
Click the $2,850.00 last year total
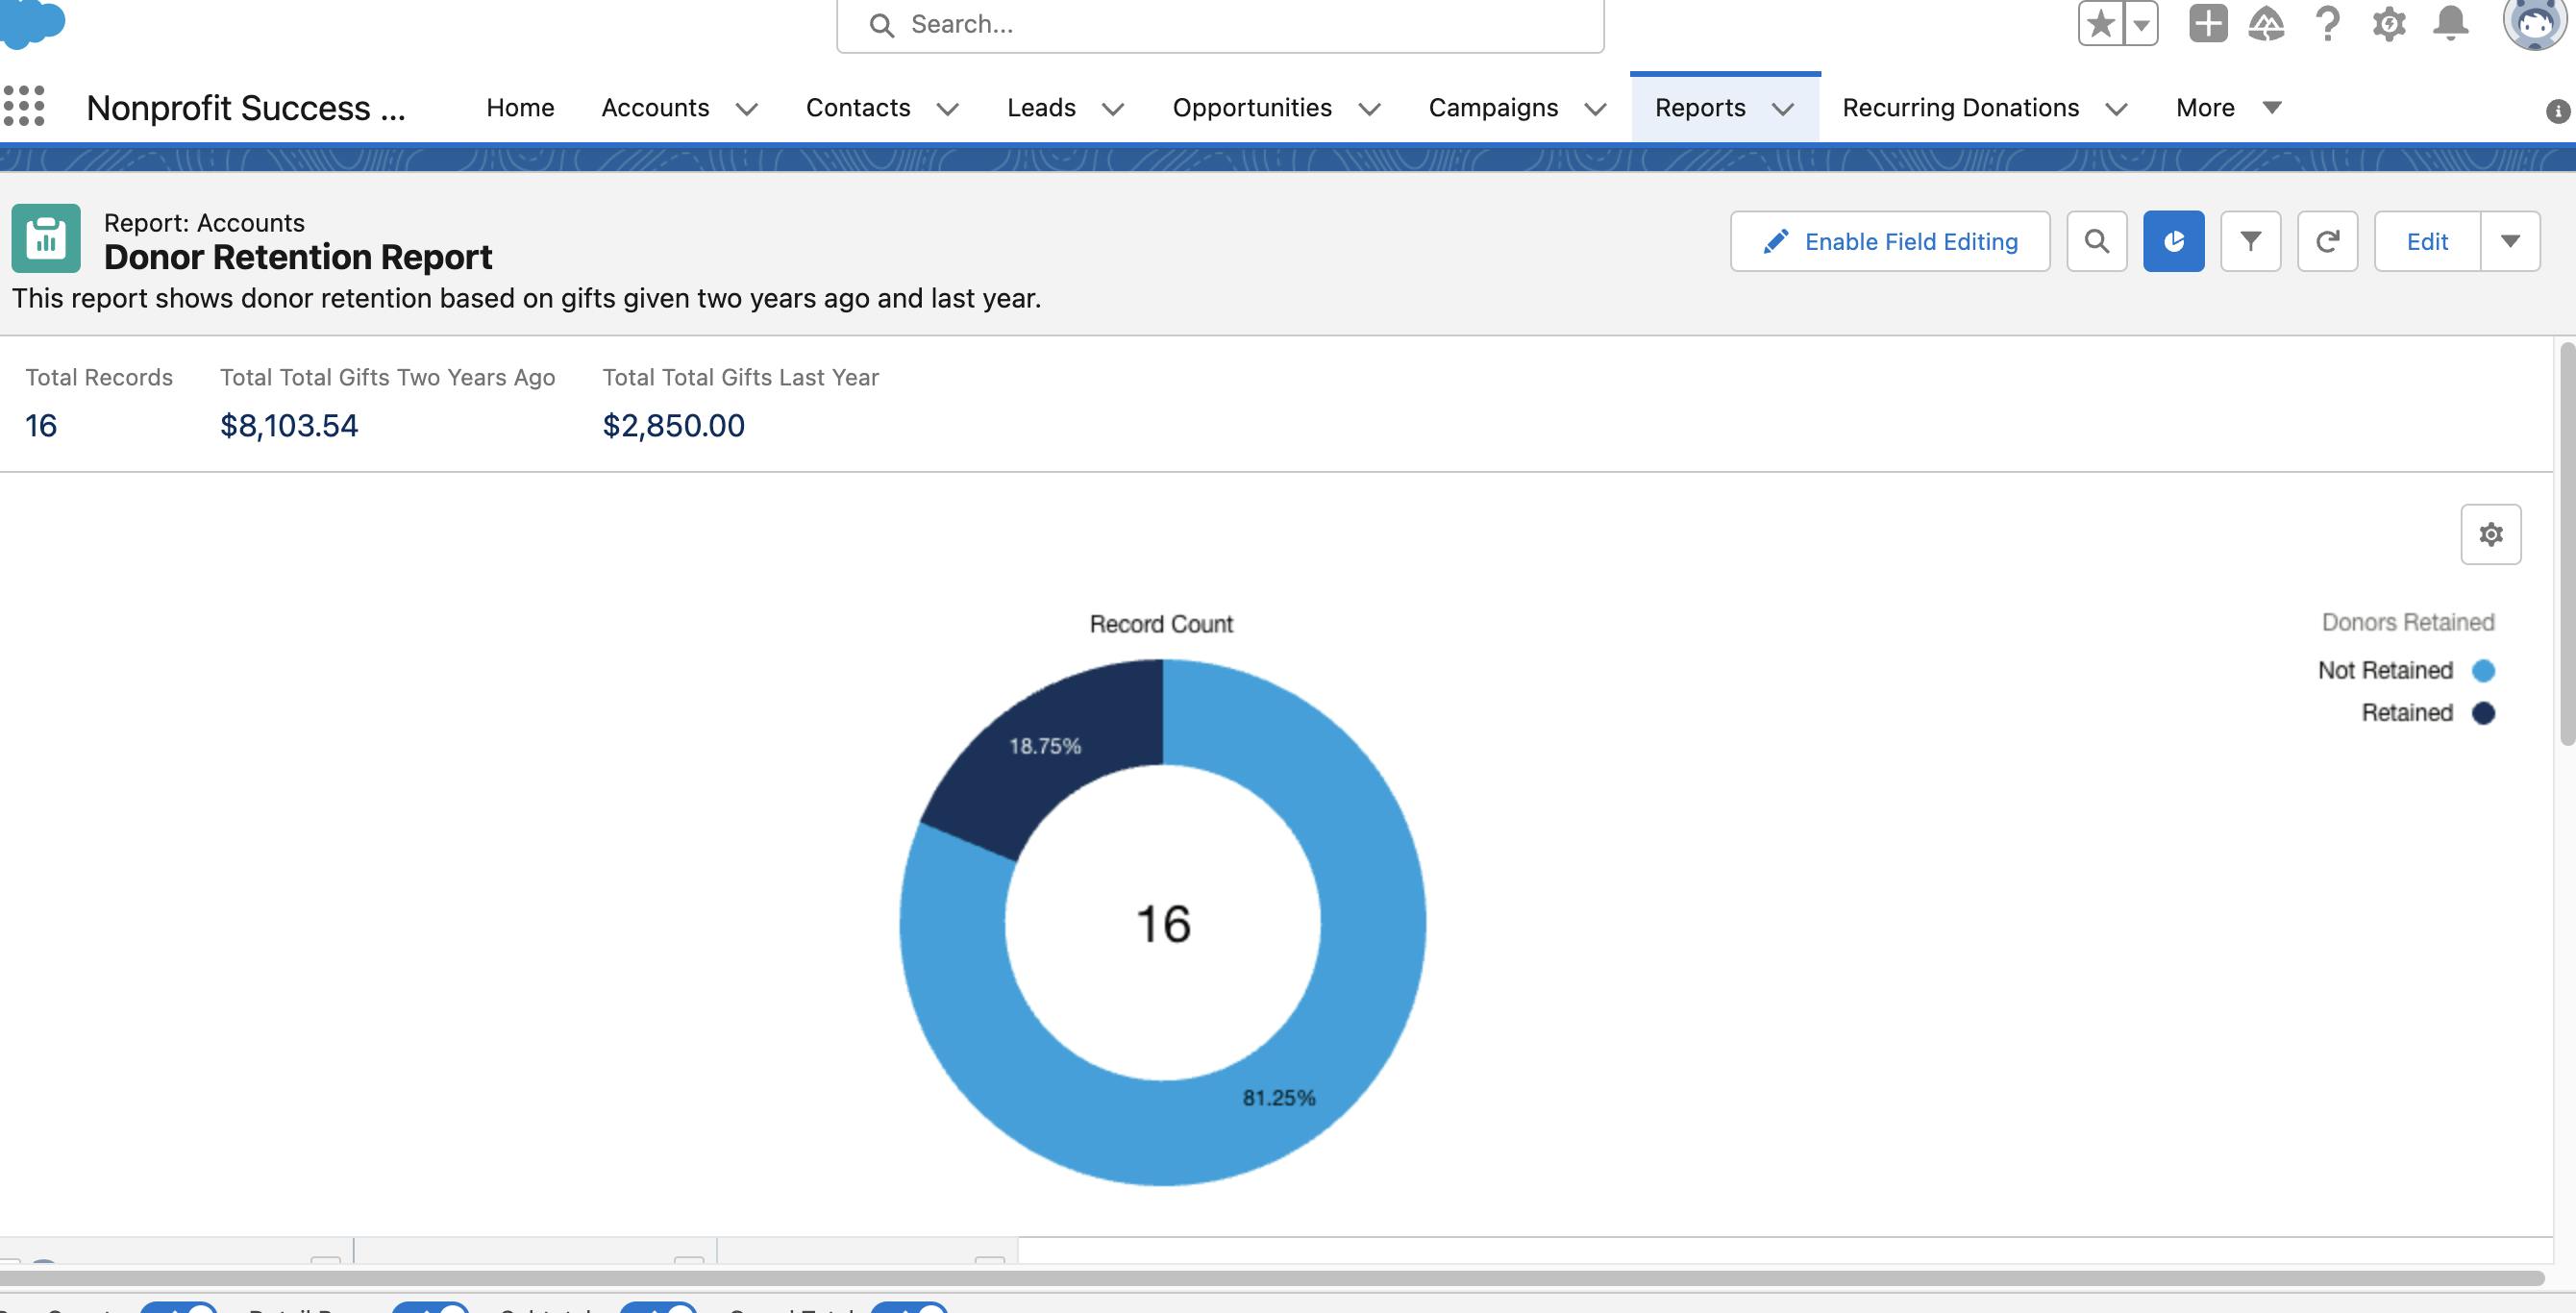(673, 426)
